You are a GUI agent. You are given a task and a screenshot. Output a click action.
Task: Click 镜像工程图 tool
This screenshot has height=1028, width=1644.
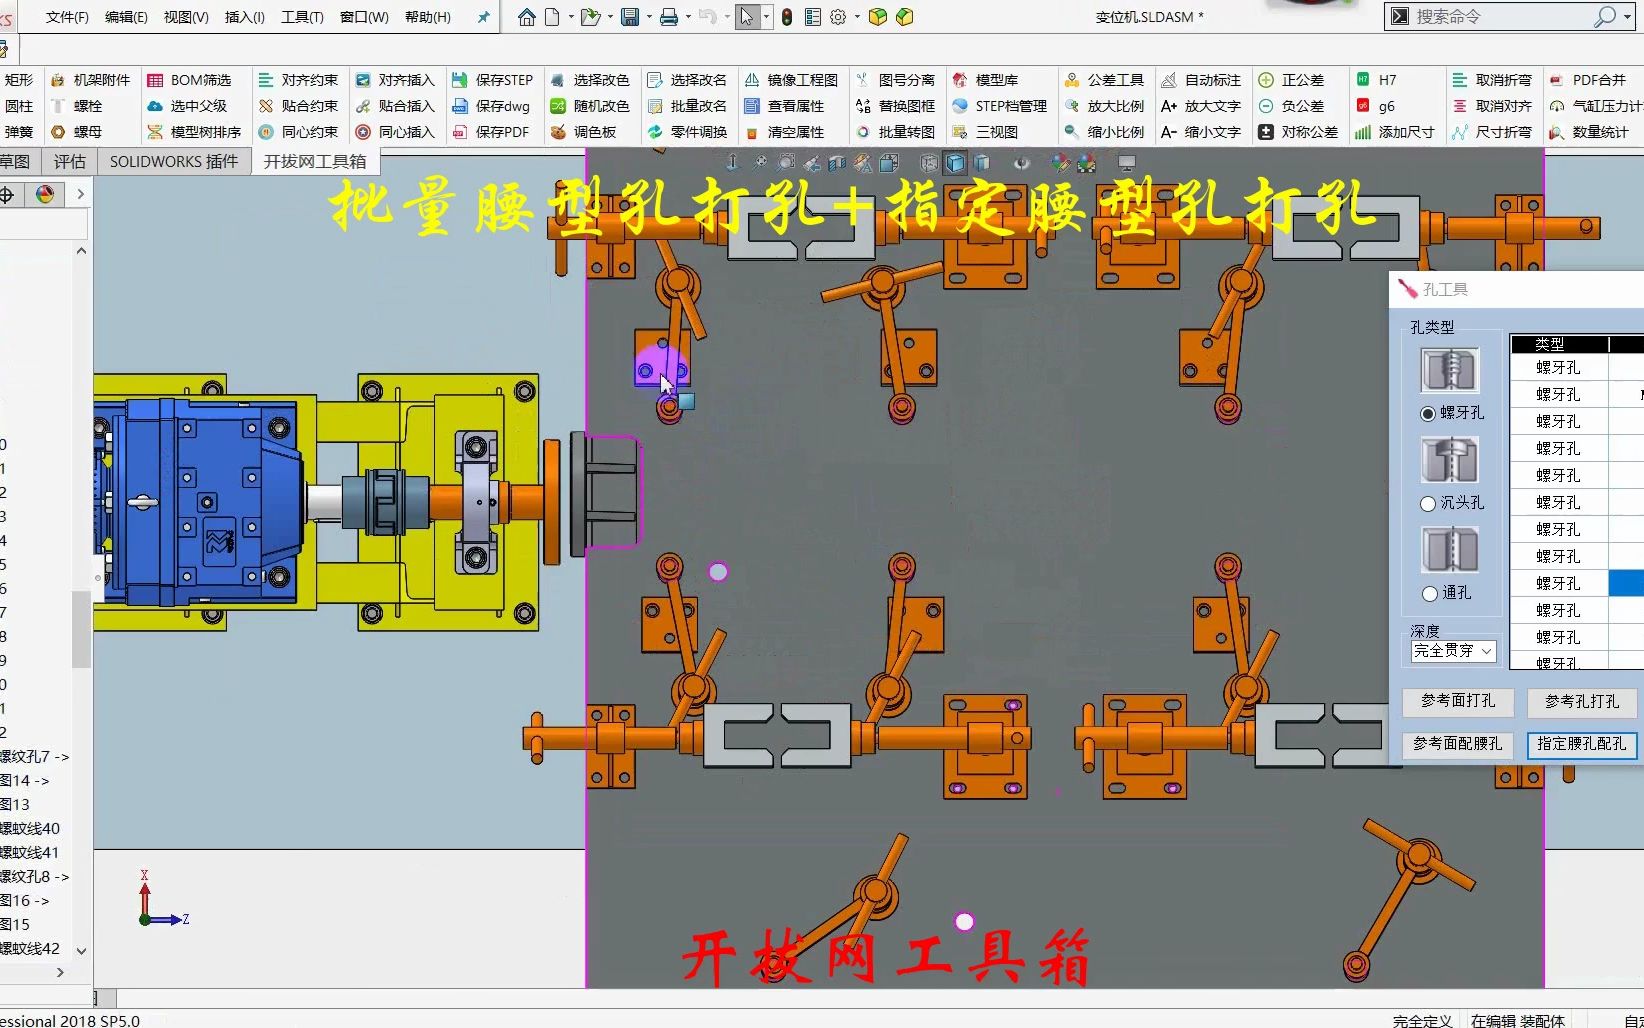[791, 80]
